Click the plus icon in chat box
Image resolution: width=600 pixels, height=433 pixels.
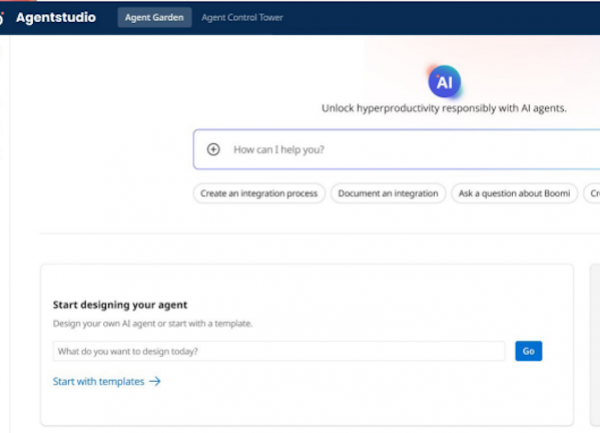[x=213, y=149]
